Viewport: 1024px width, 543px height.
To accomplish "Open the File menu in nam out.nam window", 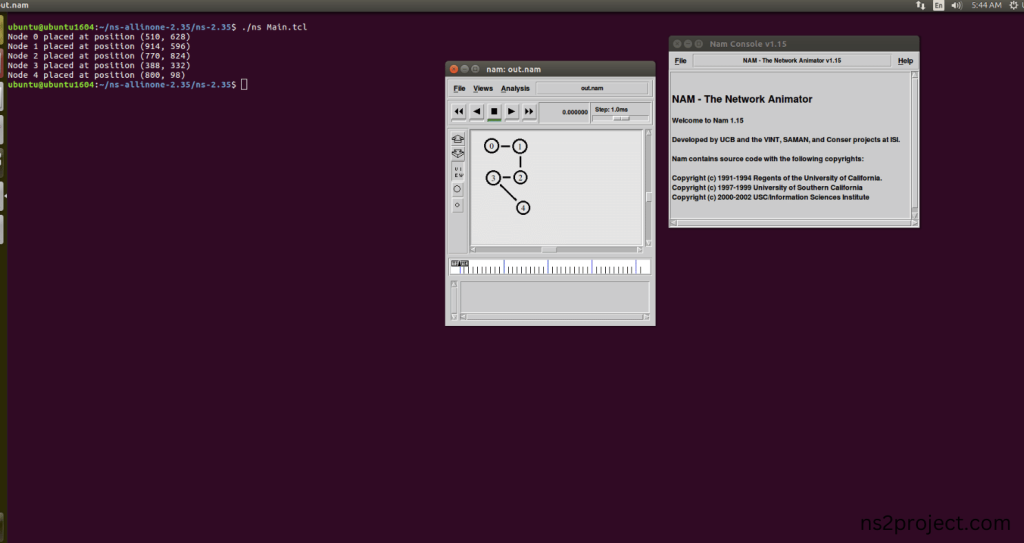I will pos(459,88).
